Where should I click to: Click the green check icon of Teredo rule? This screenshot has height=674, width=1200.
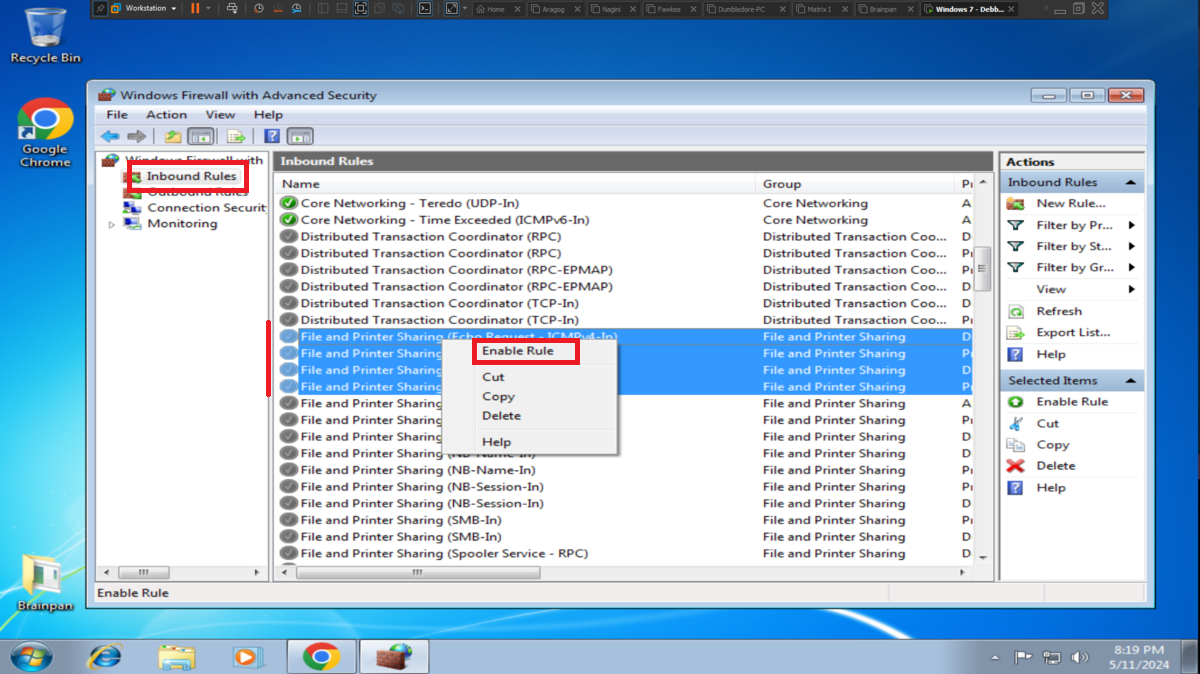click(289, 203)
